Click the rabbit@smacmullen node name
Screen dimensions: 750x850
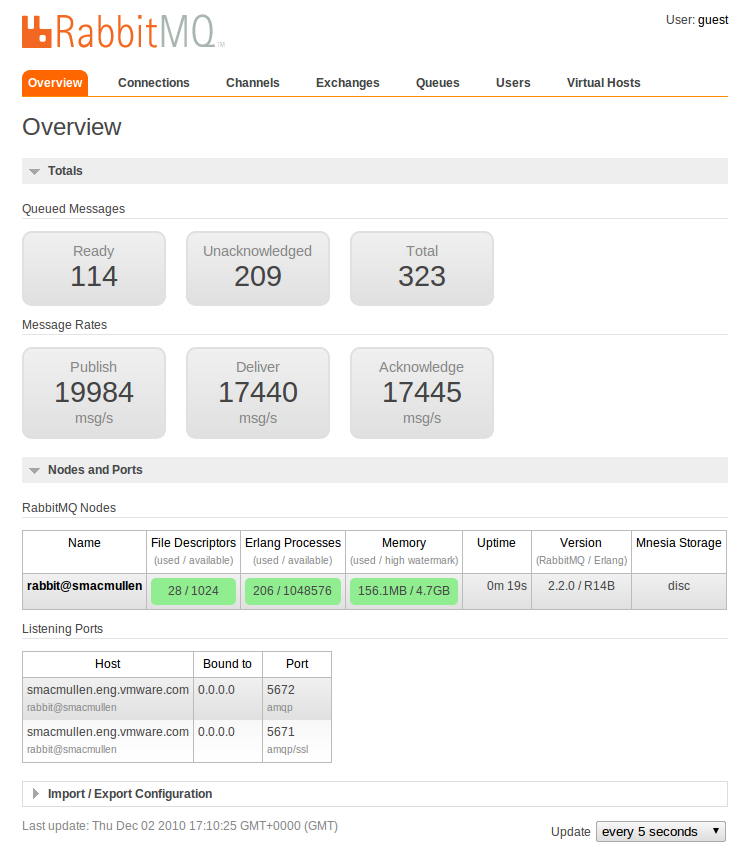tap(85, 586)
